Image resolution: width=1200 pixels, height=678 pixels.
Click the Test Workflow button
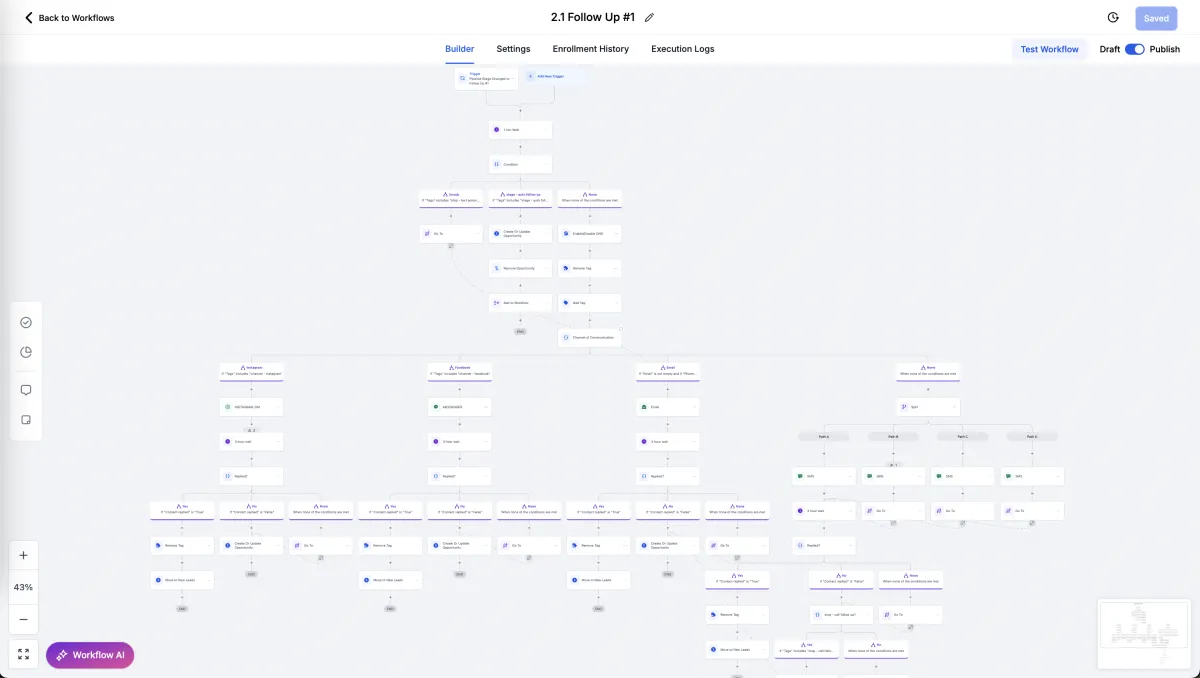click(x=1049, y=49)
